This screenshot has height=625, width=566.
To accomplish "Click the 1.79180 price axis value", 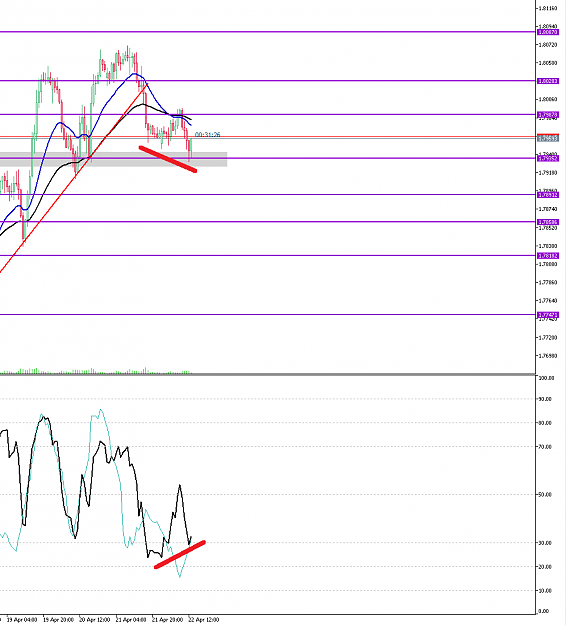I will pyautogui.click(x=548, y=173).
